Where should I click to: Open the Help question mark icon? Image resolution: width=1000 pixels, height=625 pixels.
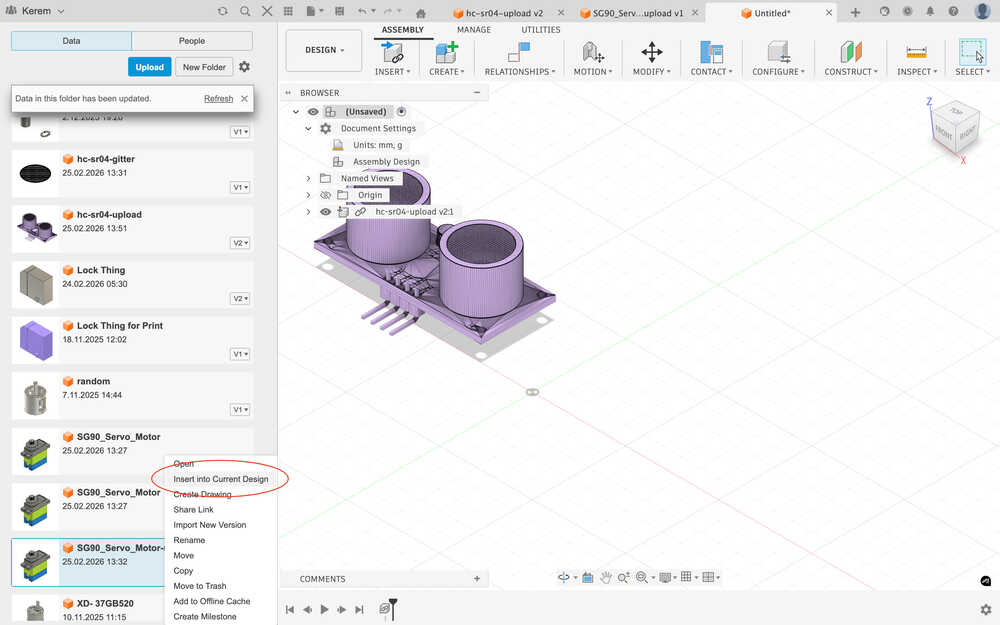tap(953, 11)
